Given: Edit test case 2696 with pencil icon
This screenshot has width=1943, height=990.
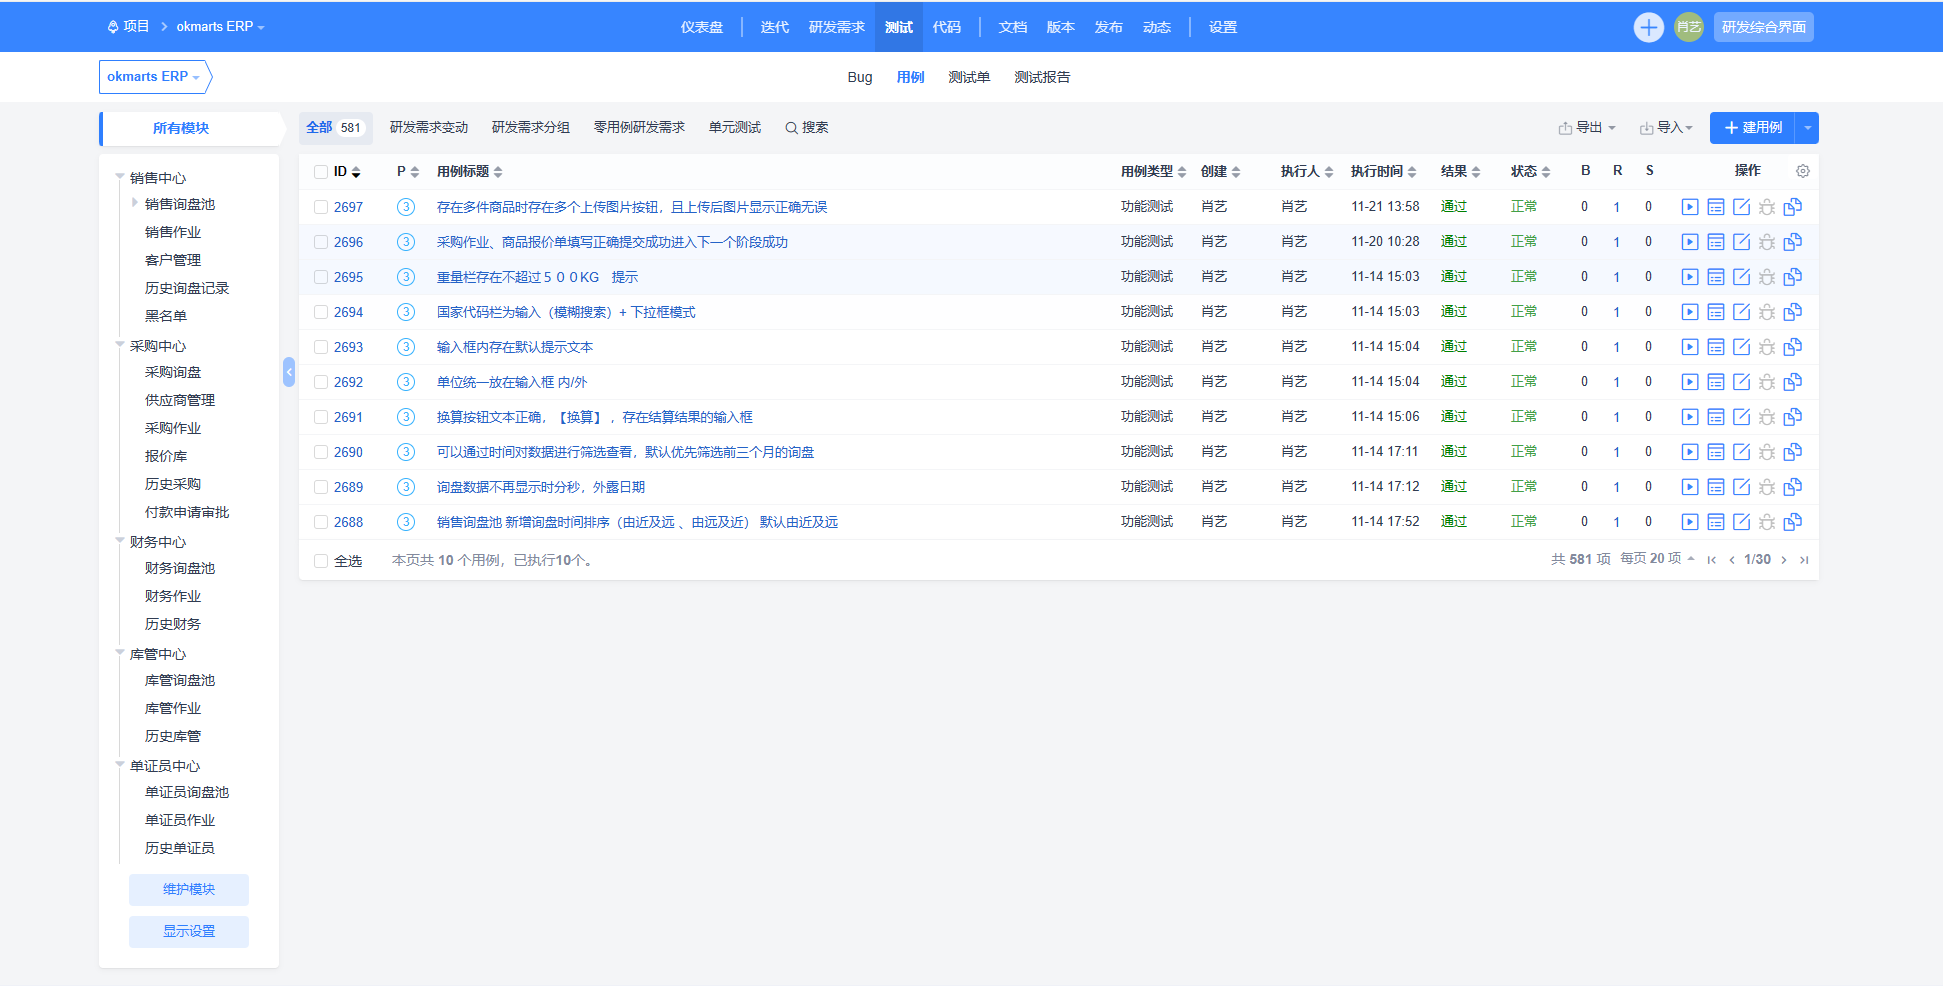Looking at the screenshot, I should tap(1741, 242).
